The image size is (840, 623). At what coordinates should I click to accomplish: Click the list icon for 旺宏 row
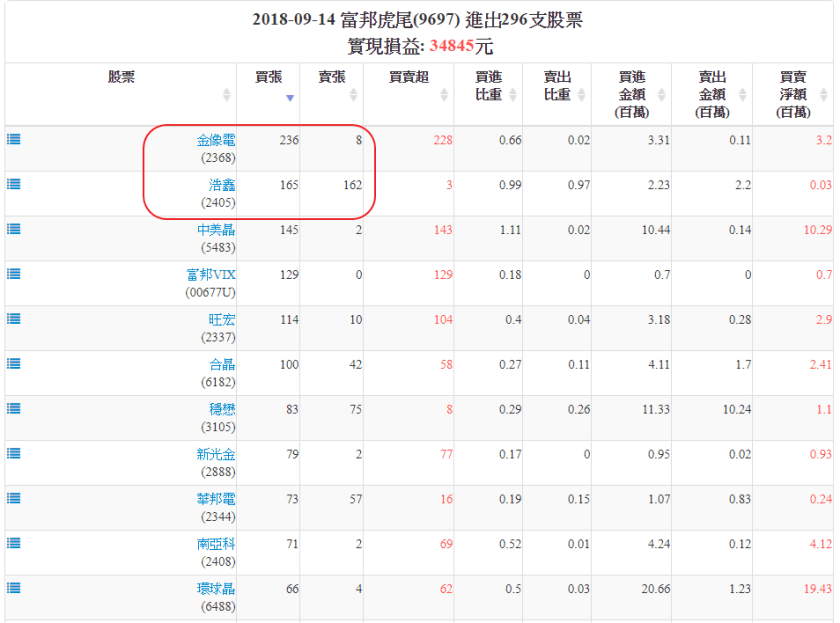tap(14, 319)
